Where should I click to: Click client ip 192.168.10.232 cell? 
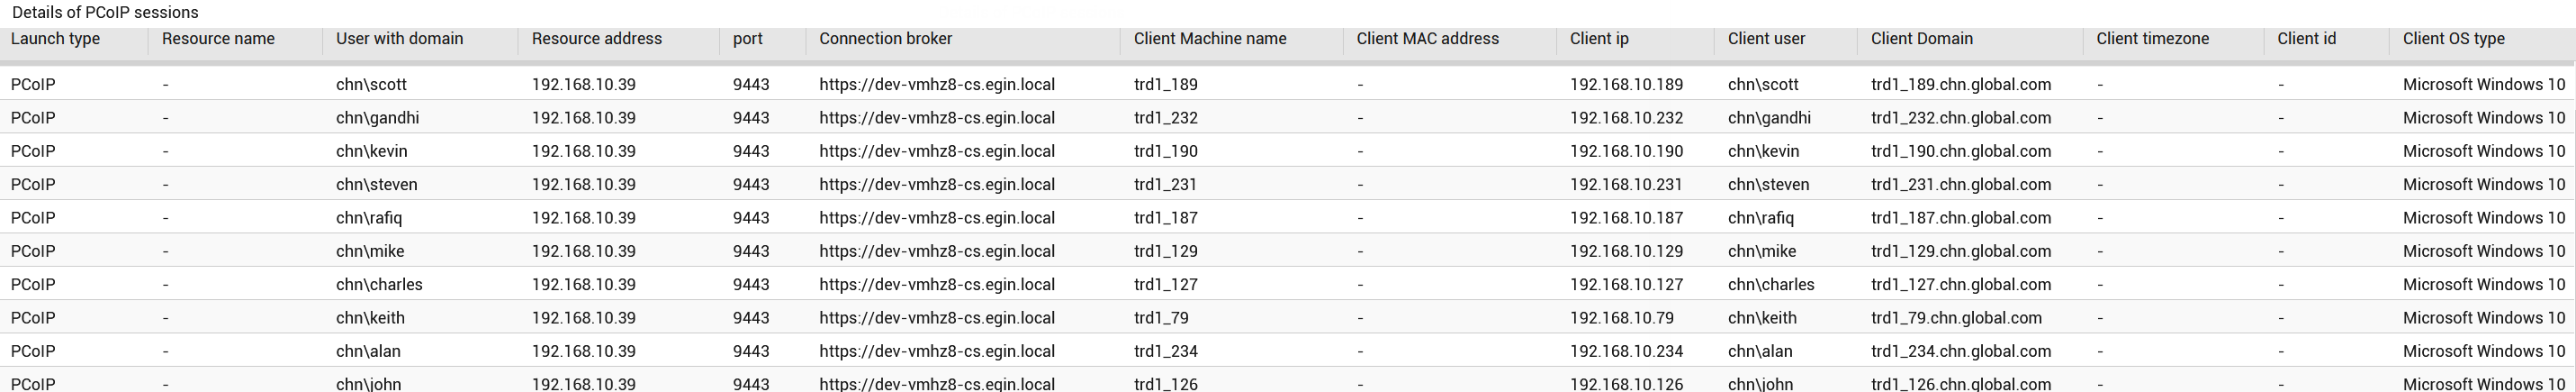pyautogui.click(x=1626, y=118)
